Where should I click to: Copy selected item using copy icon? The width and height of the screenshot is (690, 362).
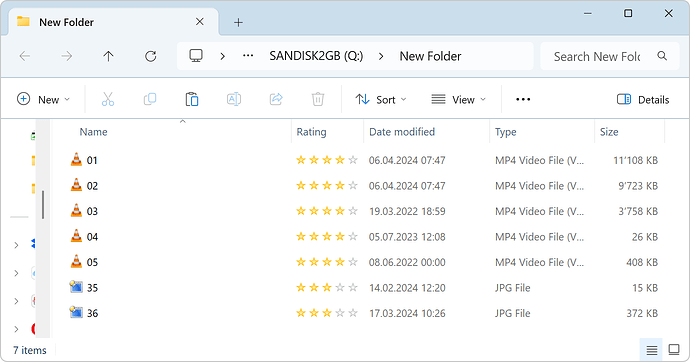[150, 99]
